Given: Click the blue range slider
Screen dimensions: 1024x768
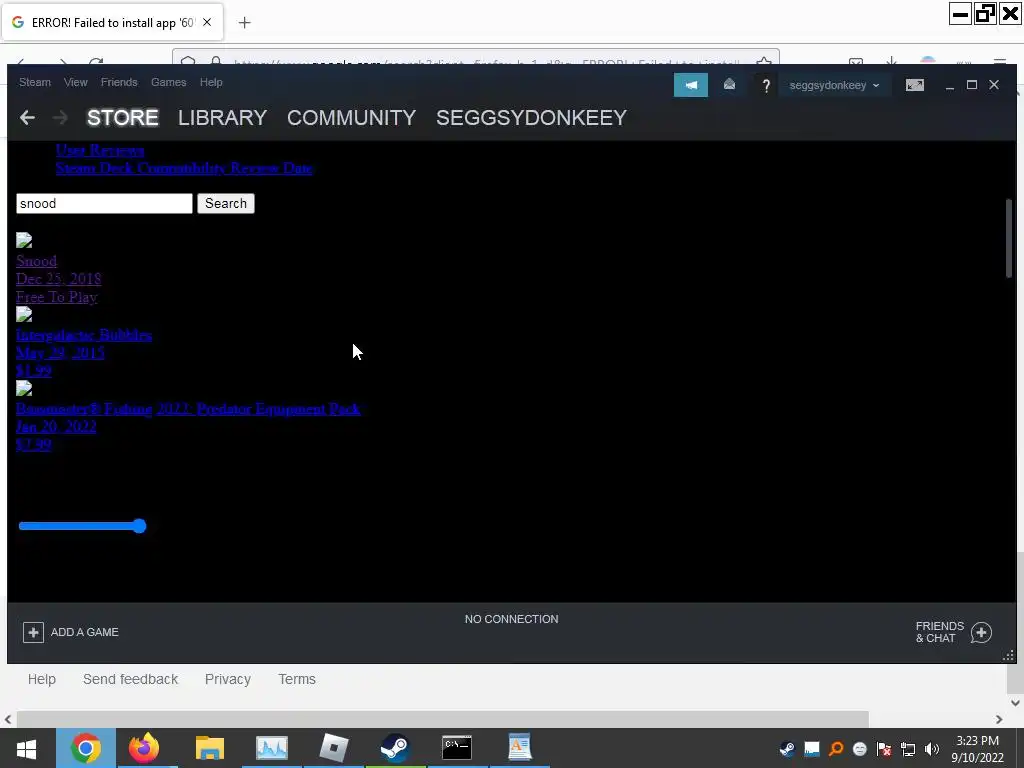Looking at the screenshot, I should 82,526.
